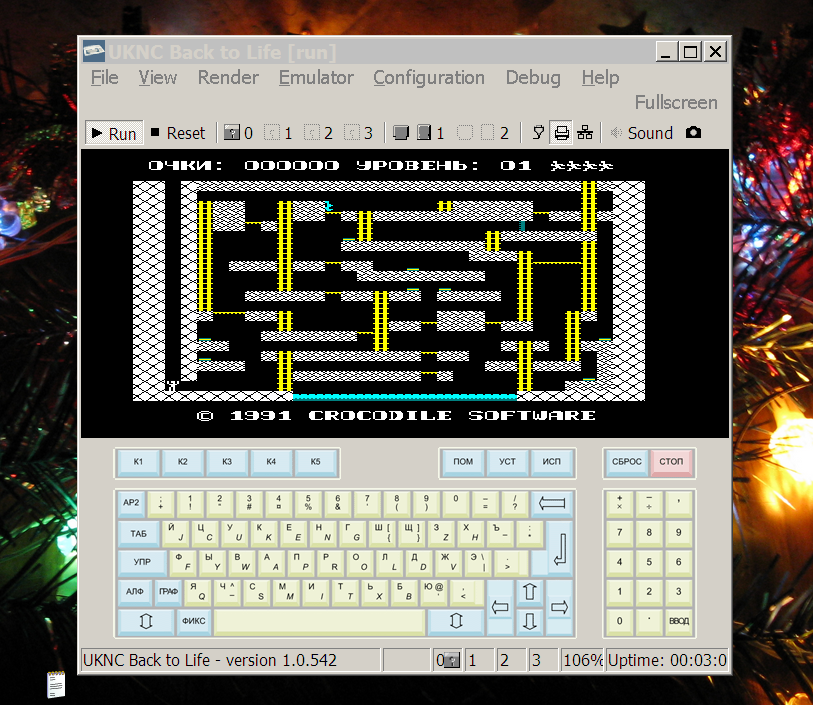Open the View menu
Viewport: 813px width, 705px height.
(x=158, y=78)
